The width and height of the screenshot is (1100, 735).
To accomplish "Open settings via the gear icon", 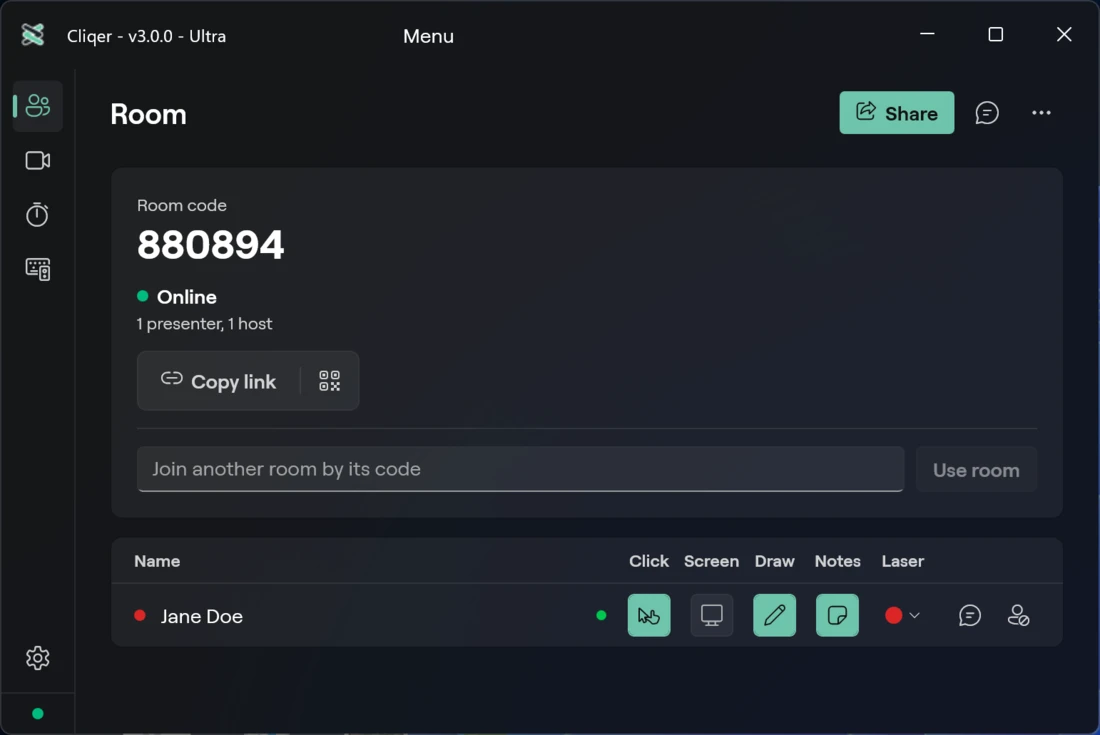I will tap(38, 658).
